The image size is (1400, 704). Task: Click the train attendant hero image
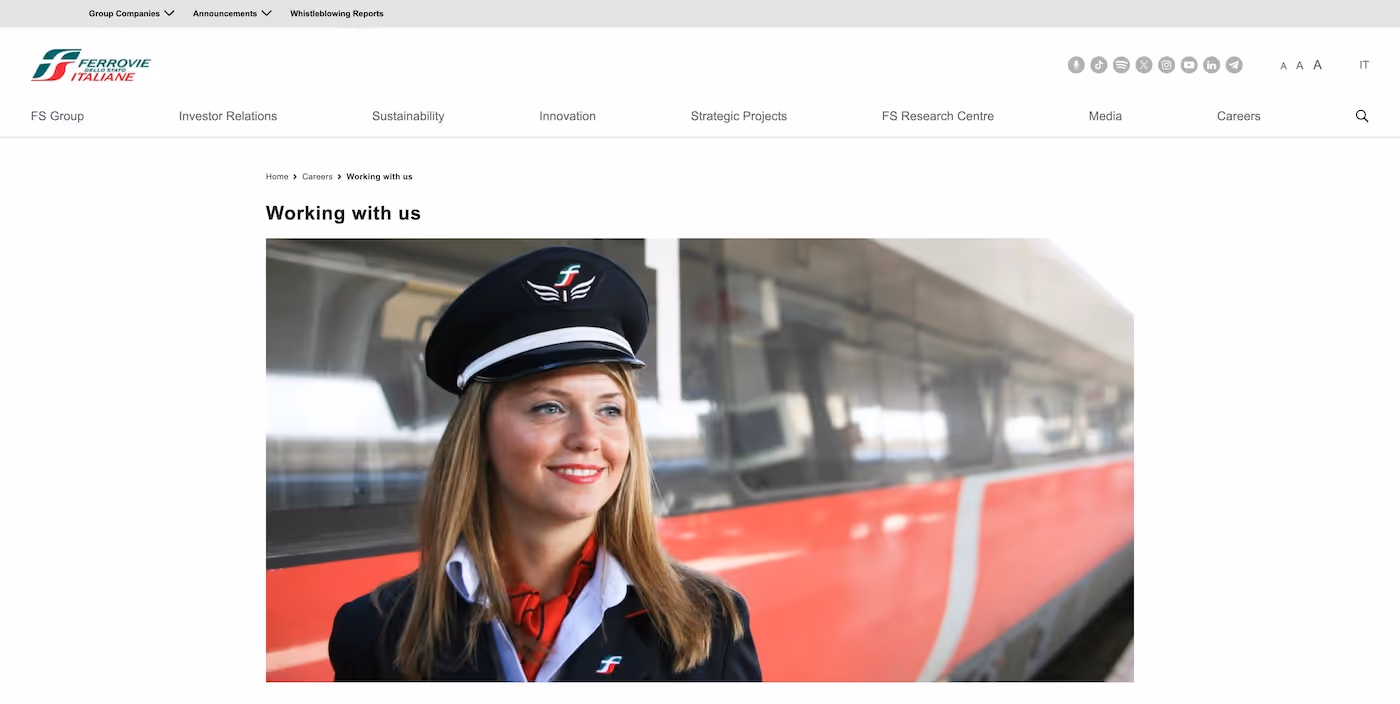click(x=700, y=460)
